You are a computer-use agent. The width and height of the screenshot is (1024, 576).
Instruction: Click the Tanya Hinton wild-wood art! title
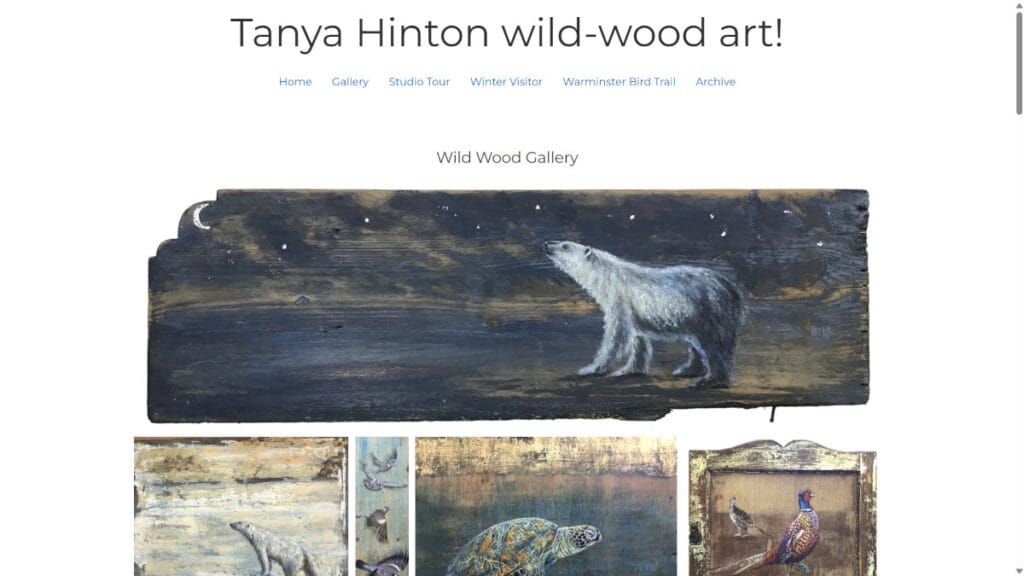(x=507, y=33)
